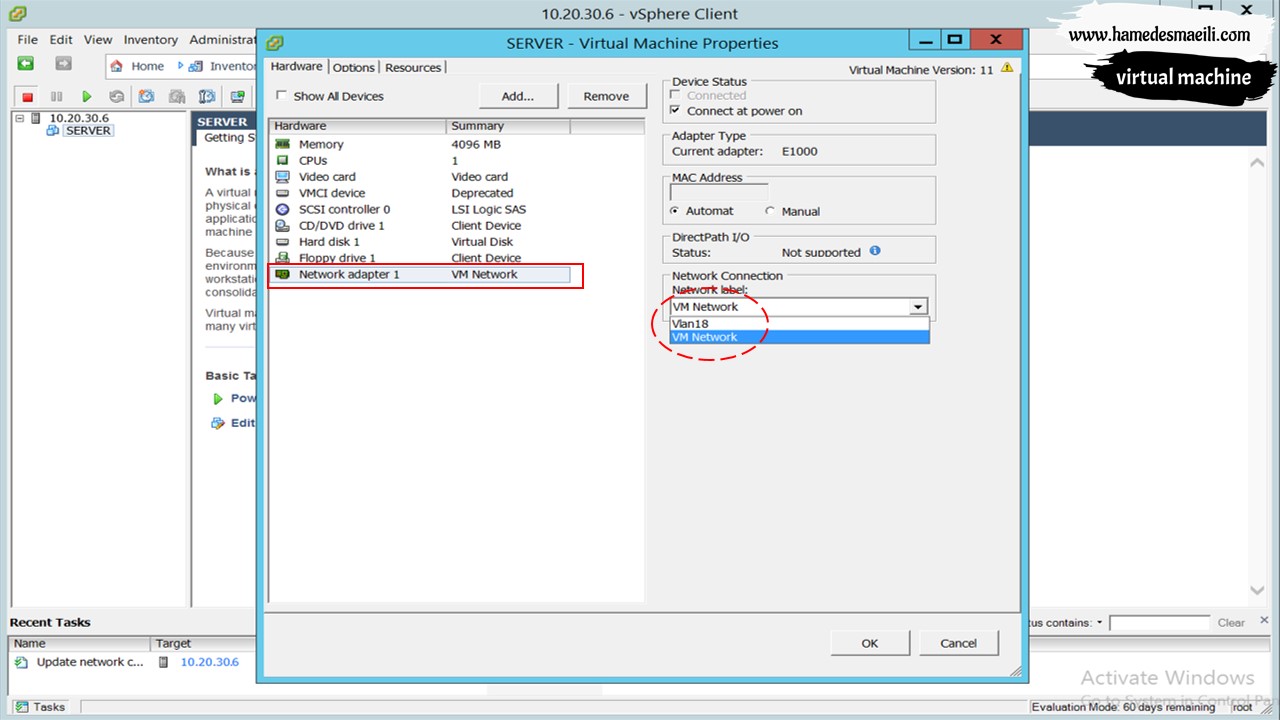Image resolution: width=1280 pixels, height=720 pixels.
Task: Click the Memory chip icon in hardware list
Action: coord(282,144)
